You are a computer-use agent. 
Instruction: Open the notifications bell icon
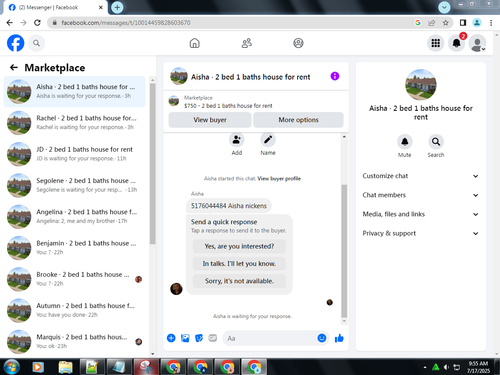point(456,43)
